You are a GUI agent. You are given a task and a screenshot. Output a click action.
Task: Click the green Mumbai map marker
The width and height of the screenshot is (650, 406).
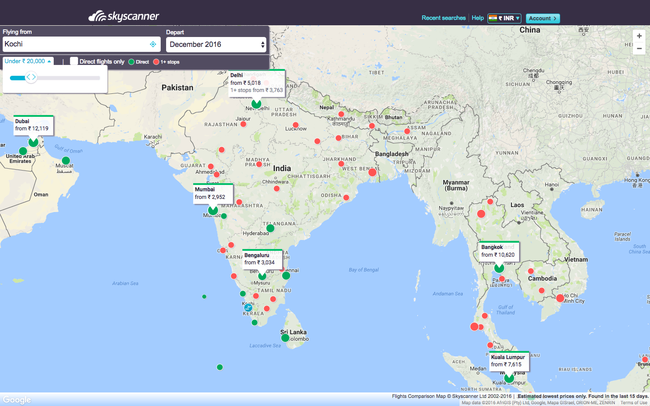click(x=213, y=210)
